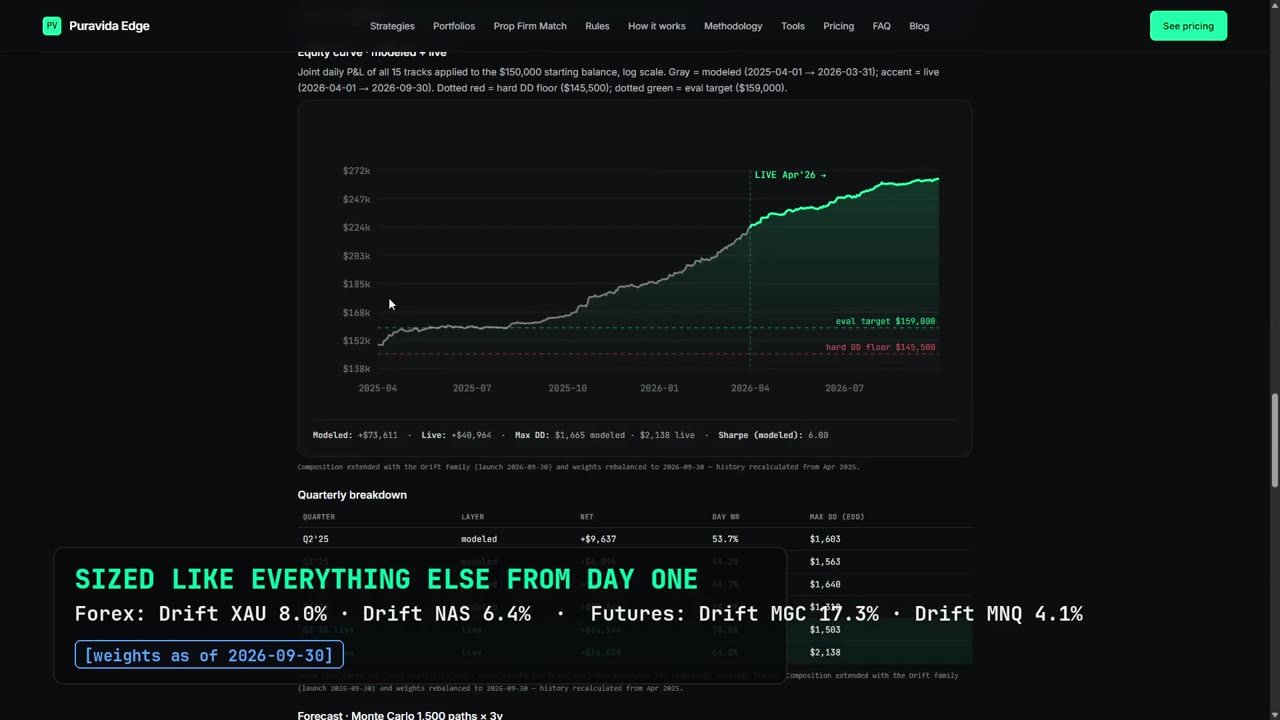Click the live green equity curve
Screen dimensions: 1280x720
pos(845,199)
